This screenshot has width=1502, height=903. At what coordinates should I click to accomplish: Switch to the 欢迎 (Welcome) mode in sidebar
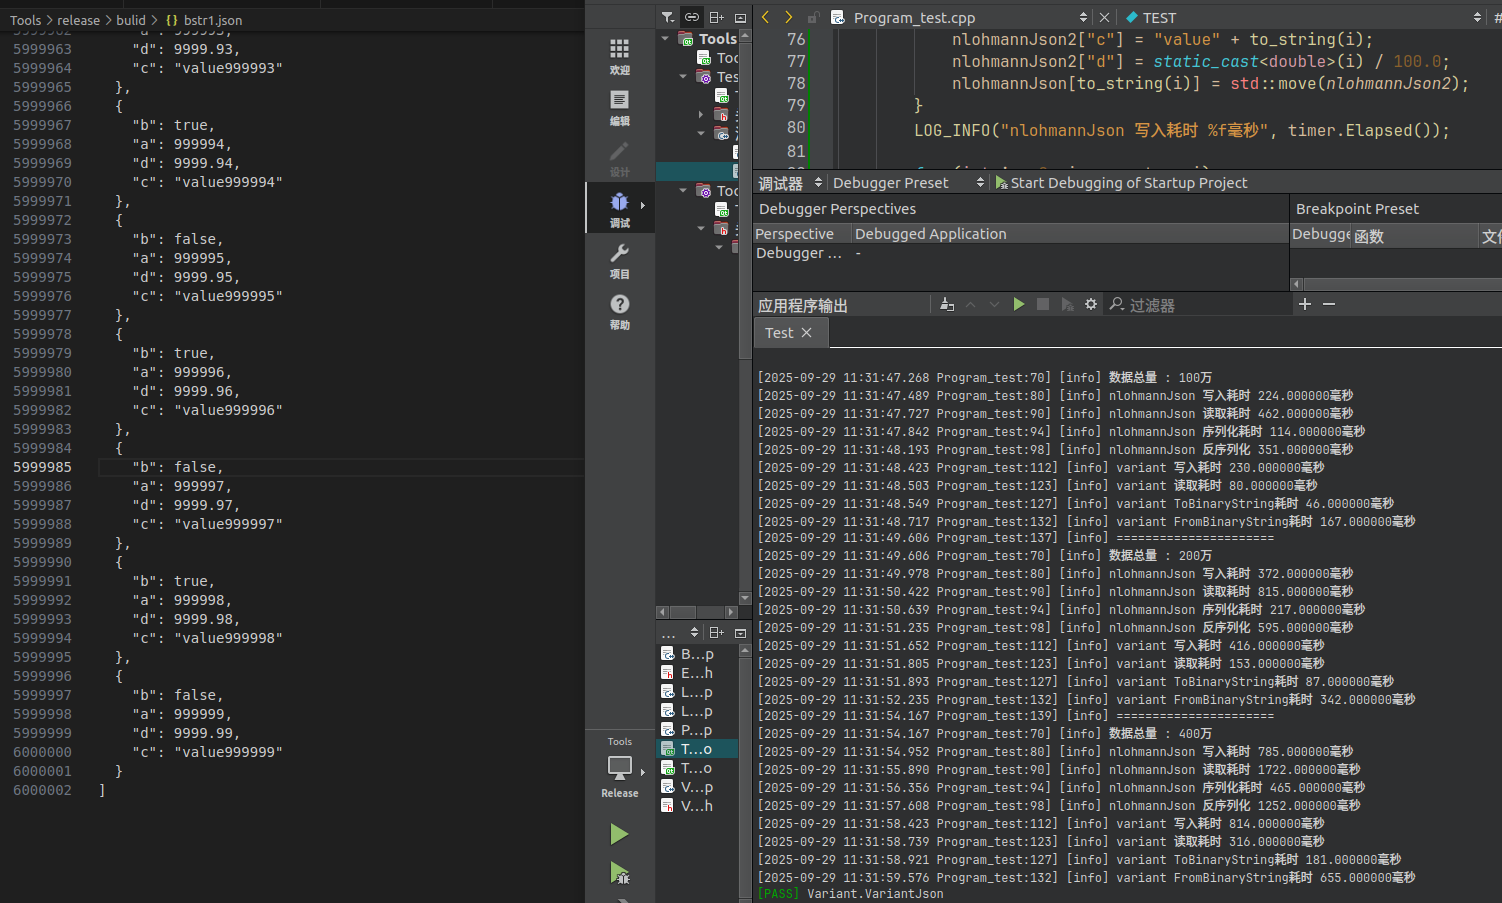point(619,55)
